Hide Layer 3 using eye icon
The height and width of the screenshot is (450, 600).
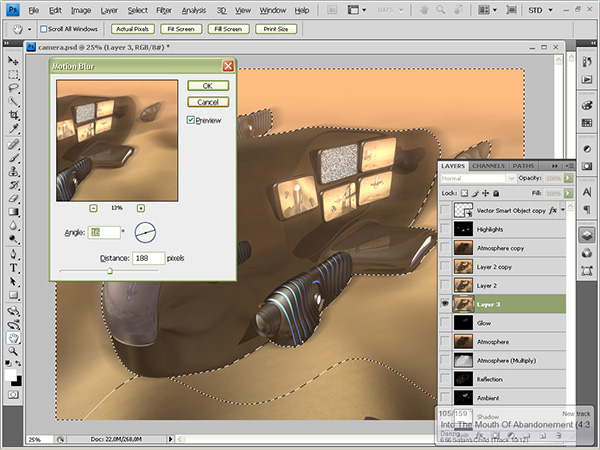(445, 304)
